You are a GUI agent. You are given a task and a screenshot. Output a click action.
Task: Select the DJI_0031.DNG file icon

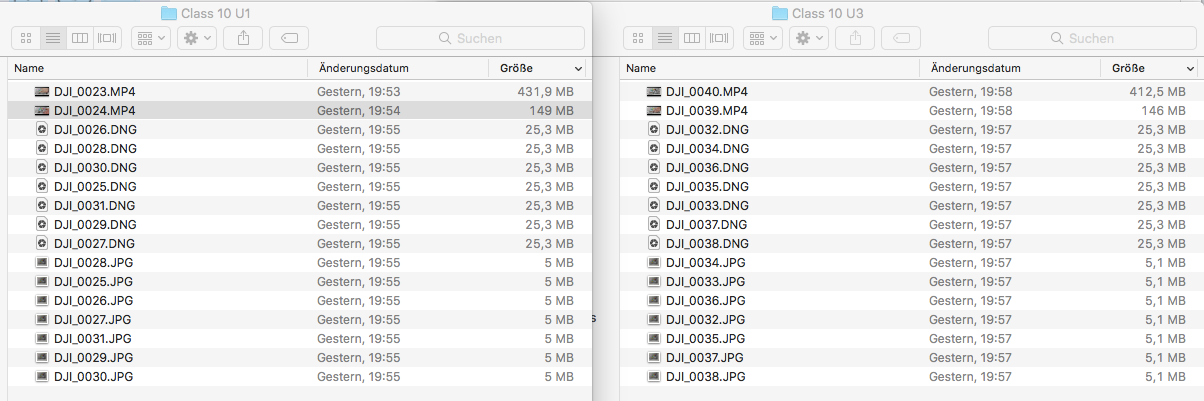click(x=41, y=205)
